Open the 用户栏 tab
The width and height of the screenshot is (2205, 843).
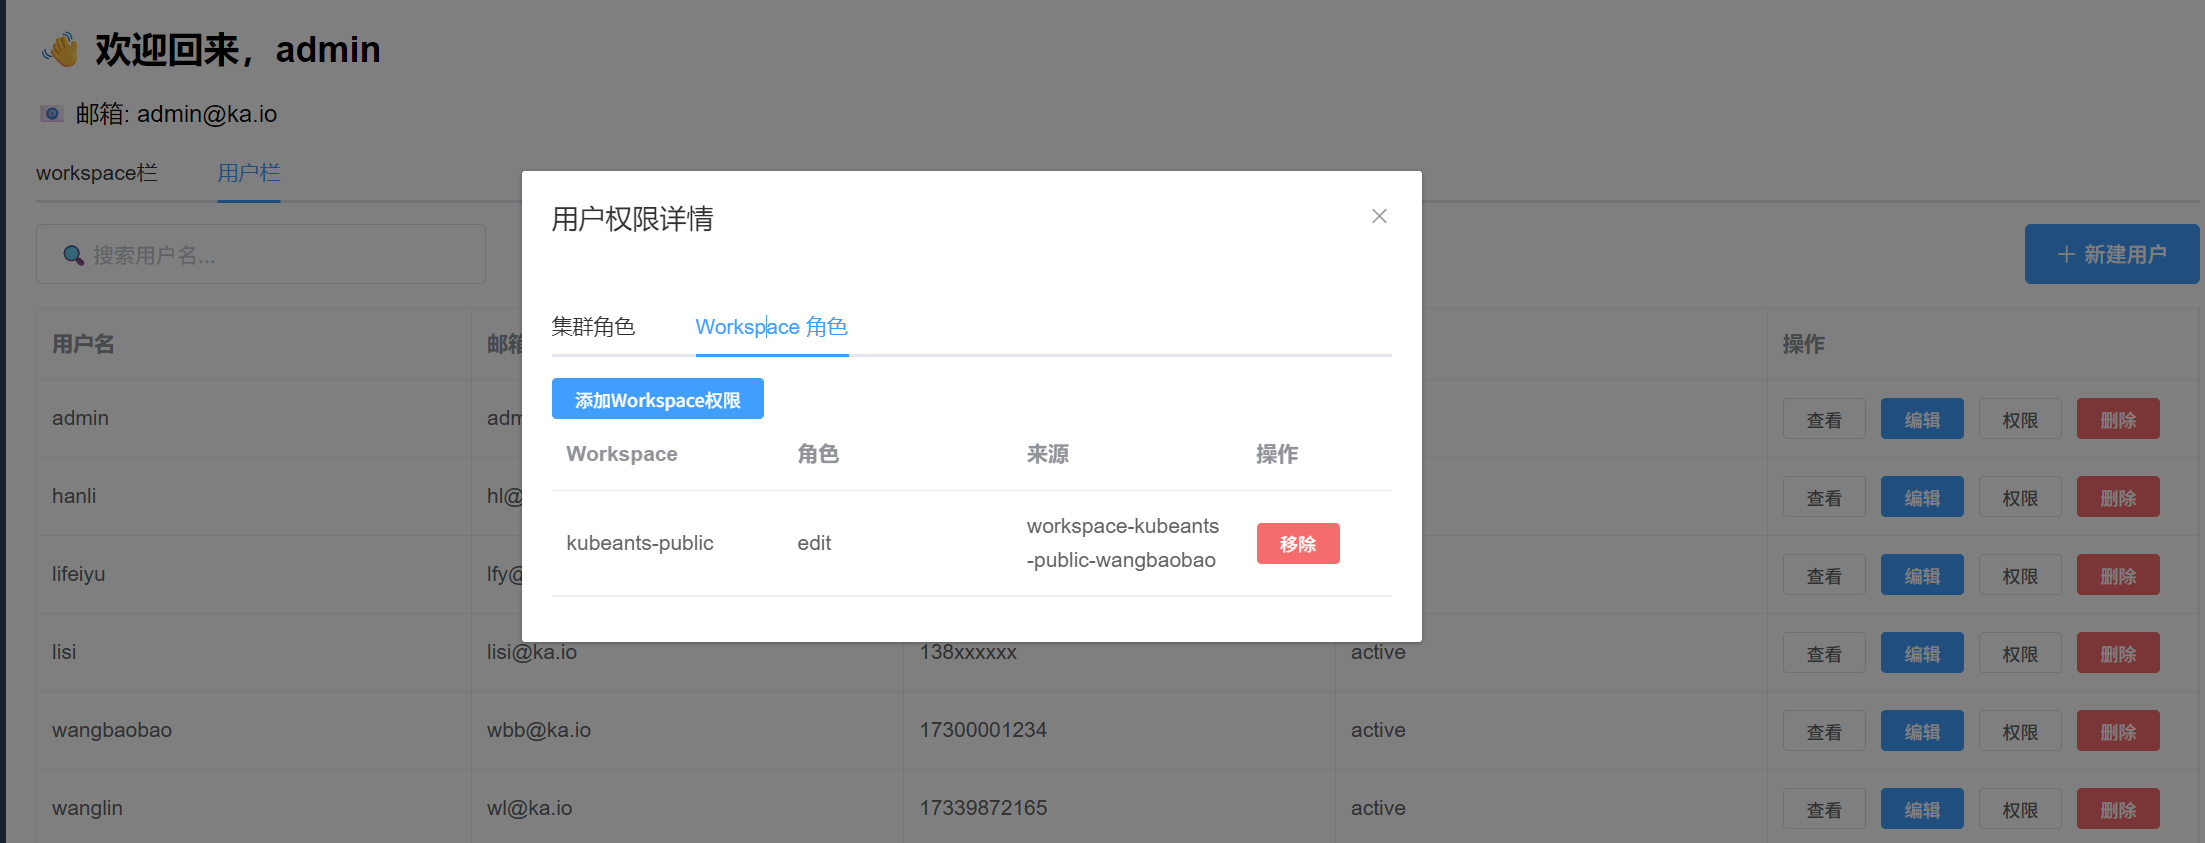coord(249,173)
